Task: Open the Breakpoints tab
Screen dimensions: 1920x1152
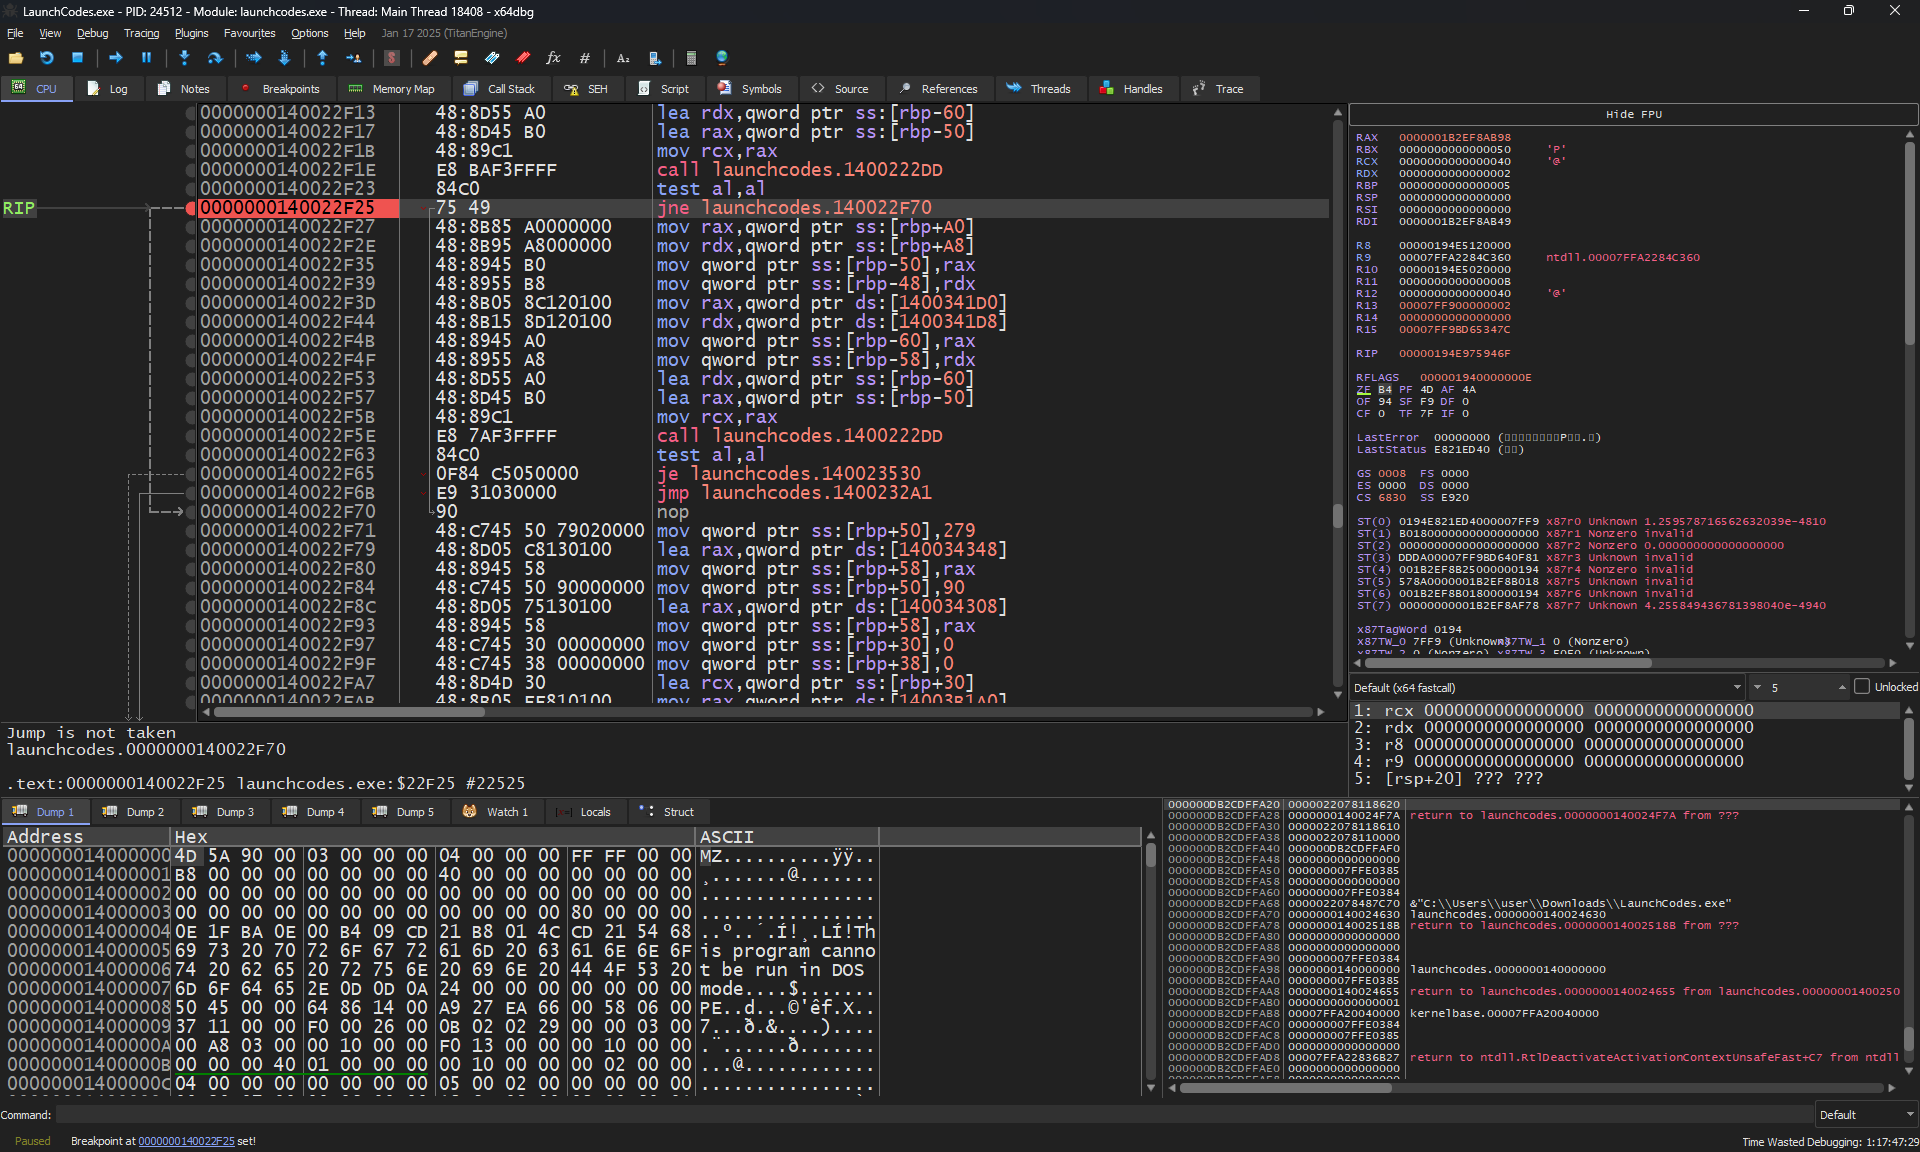Action: tap(281, 89)
